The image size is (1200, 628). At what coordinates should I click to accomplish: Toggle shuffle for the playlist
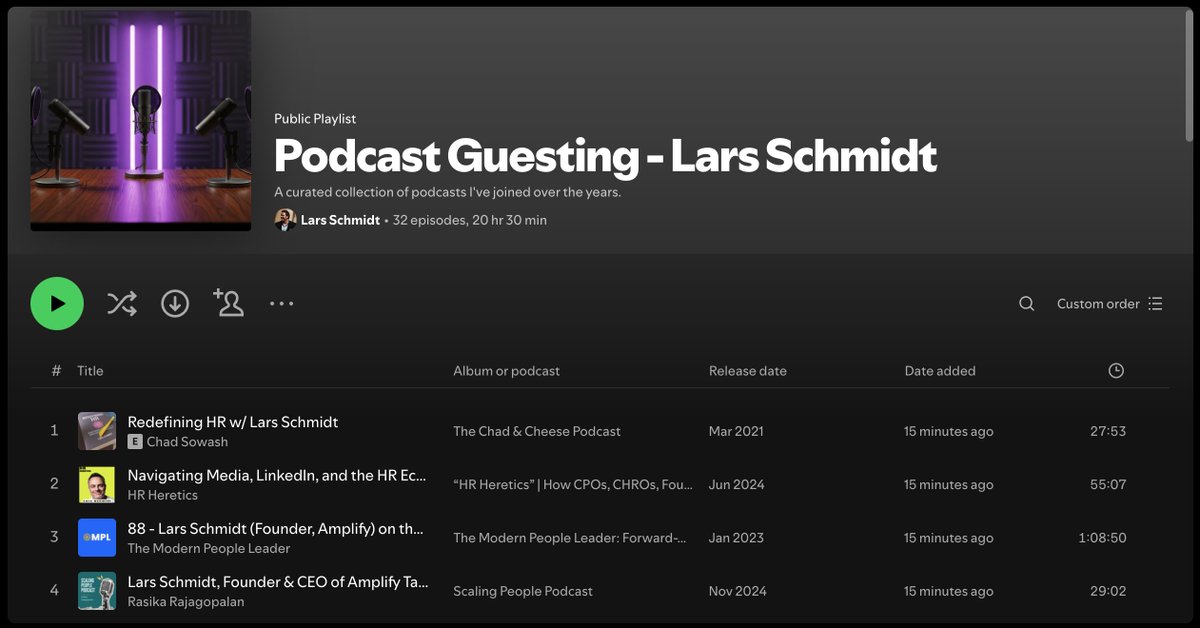[x=122, y=303]
